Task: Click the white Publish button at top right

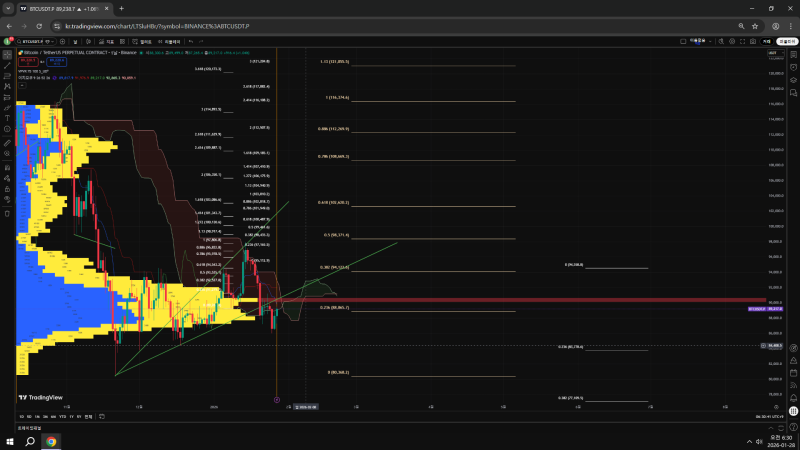Action: 787,41
